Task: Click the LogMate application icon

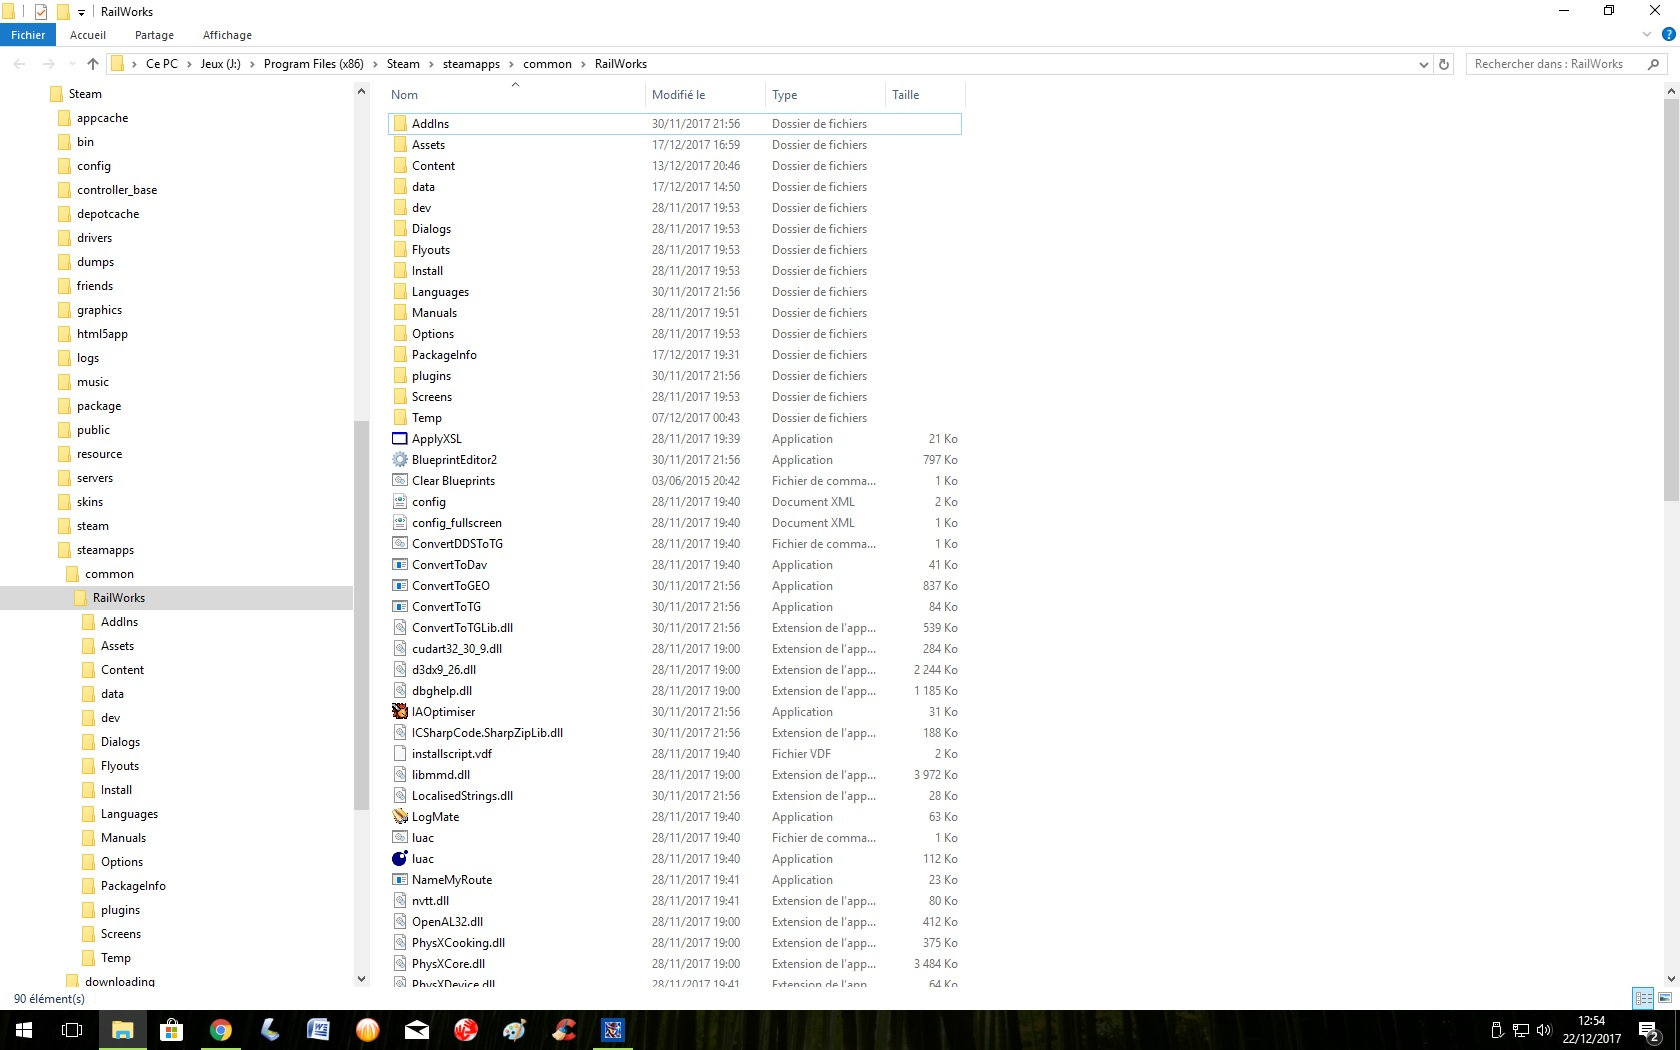Action: tap(400, 817)
